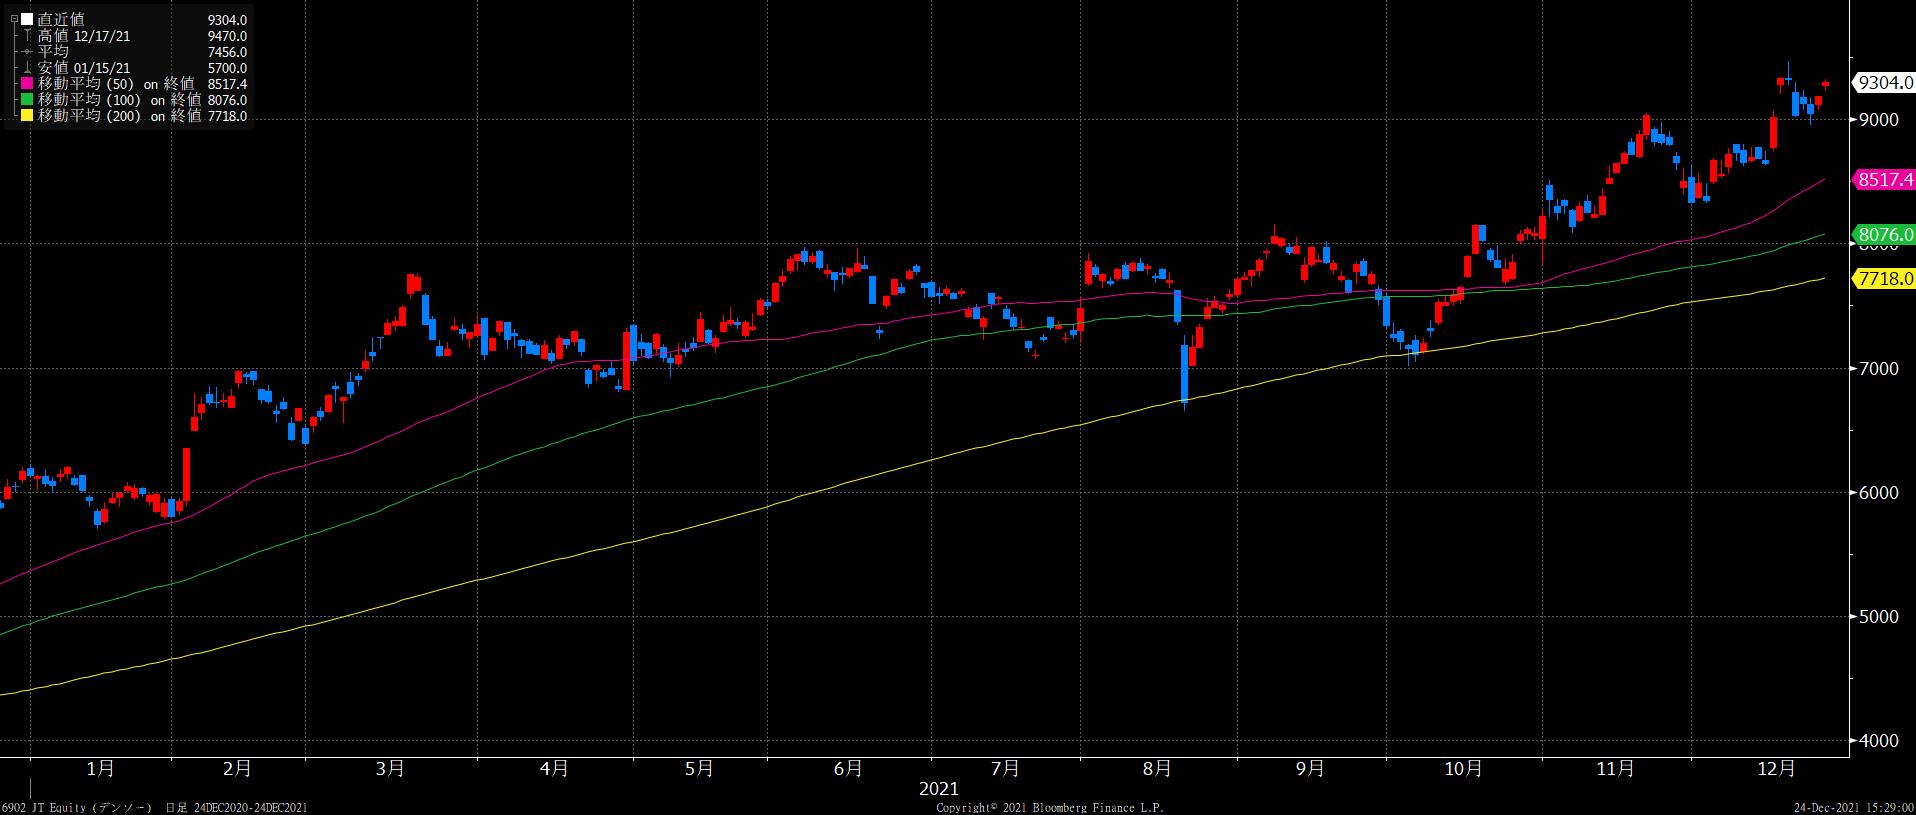Click the green 8076.0 axis label

1884,236
